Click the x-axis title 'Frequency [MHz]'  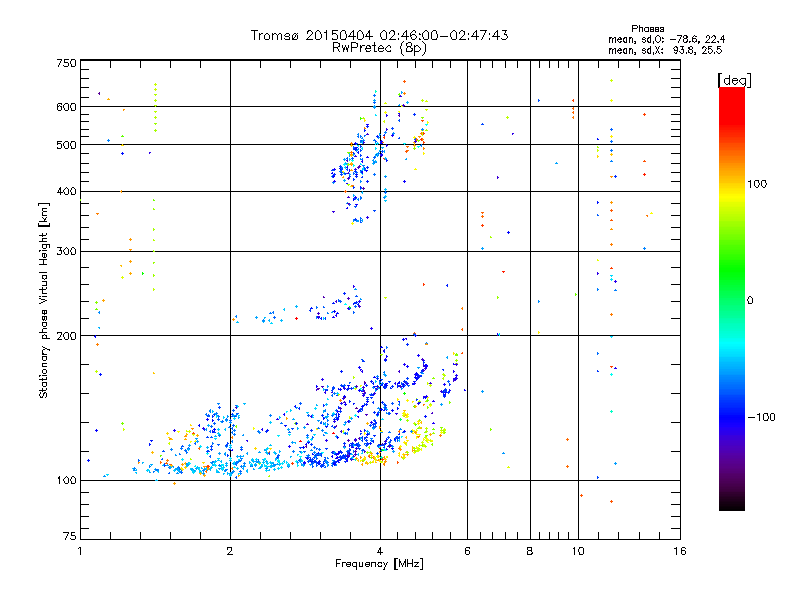tap(379, 564)
